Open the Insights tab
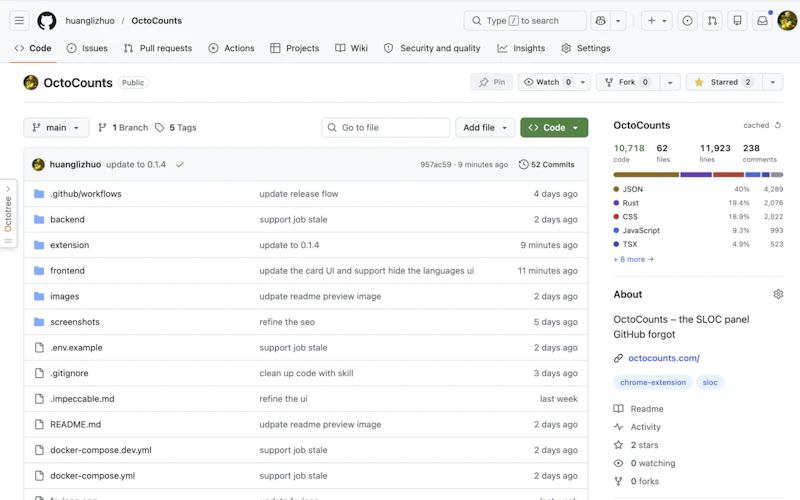Screen dimensions: 800x500 pyautogui.click(x=521, y=48)
